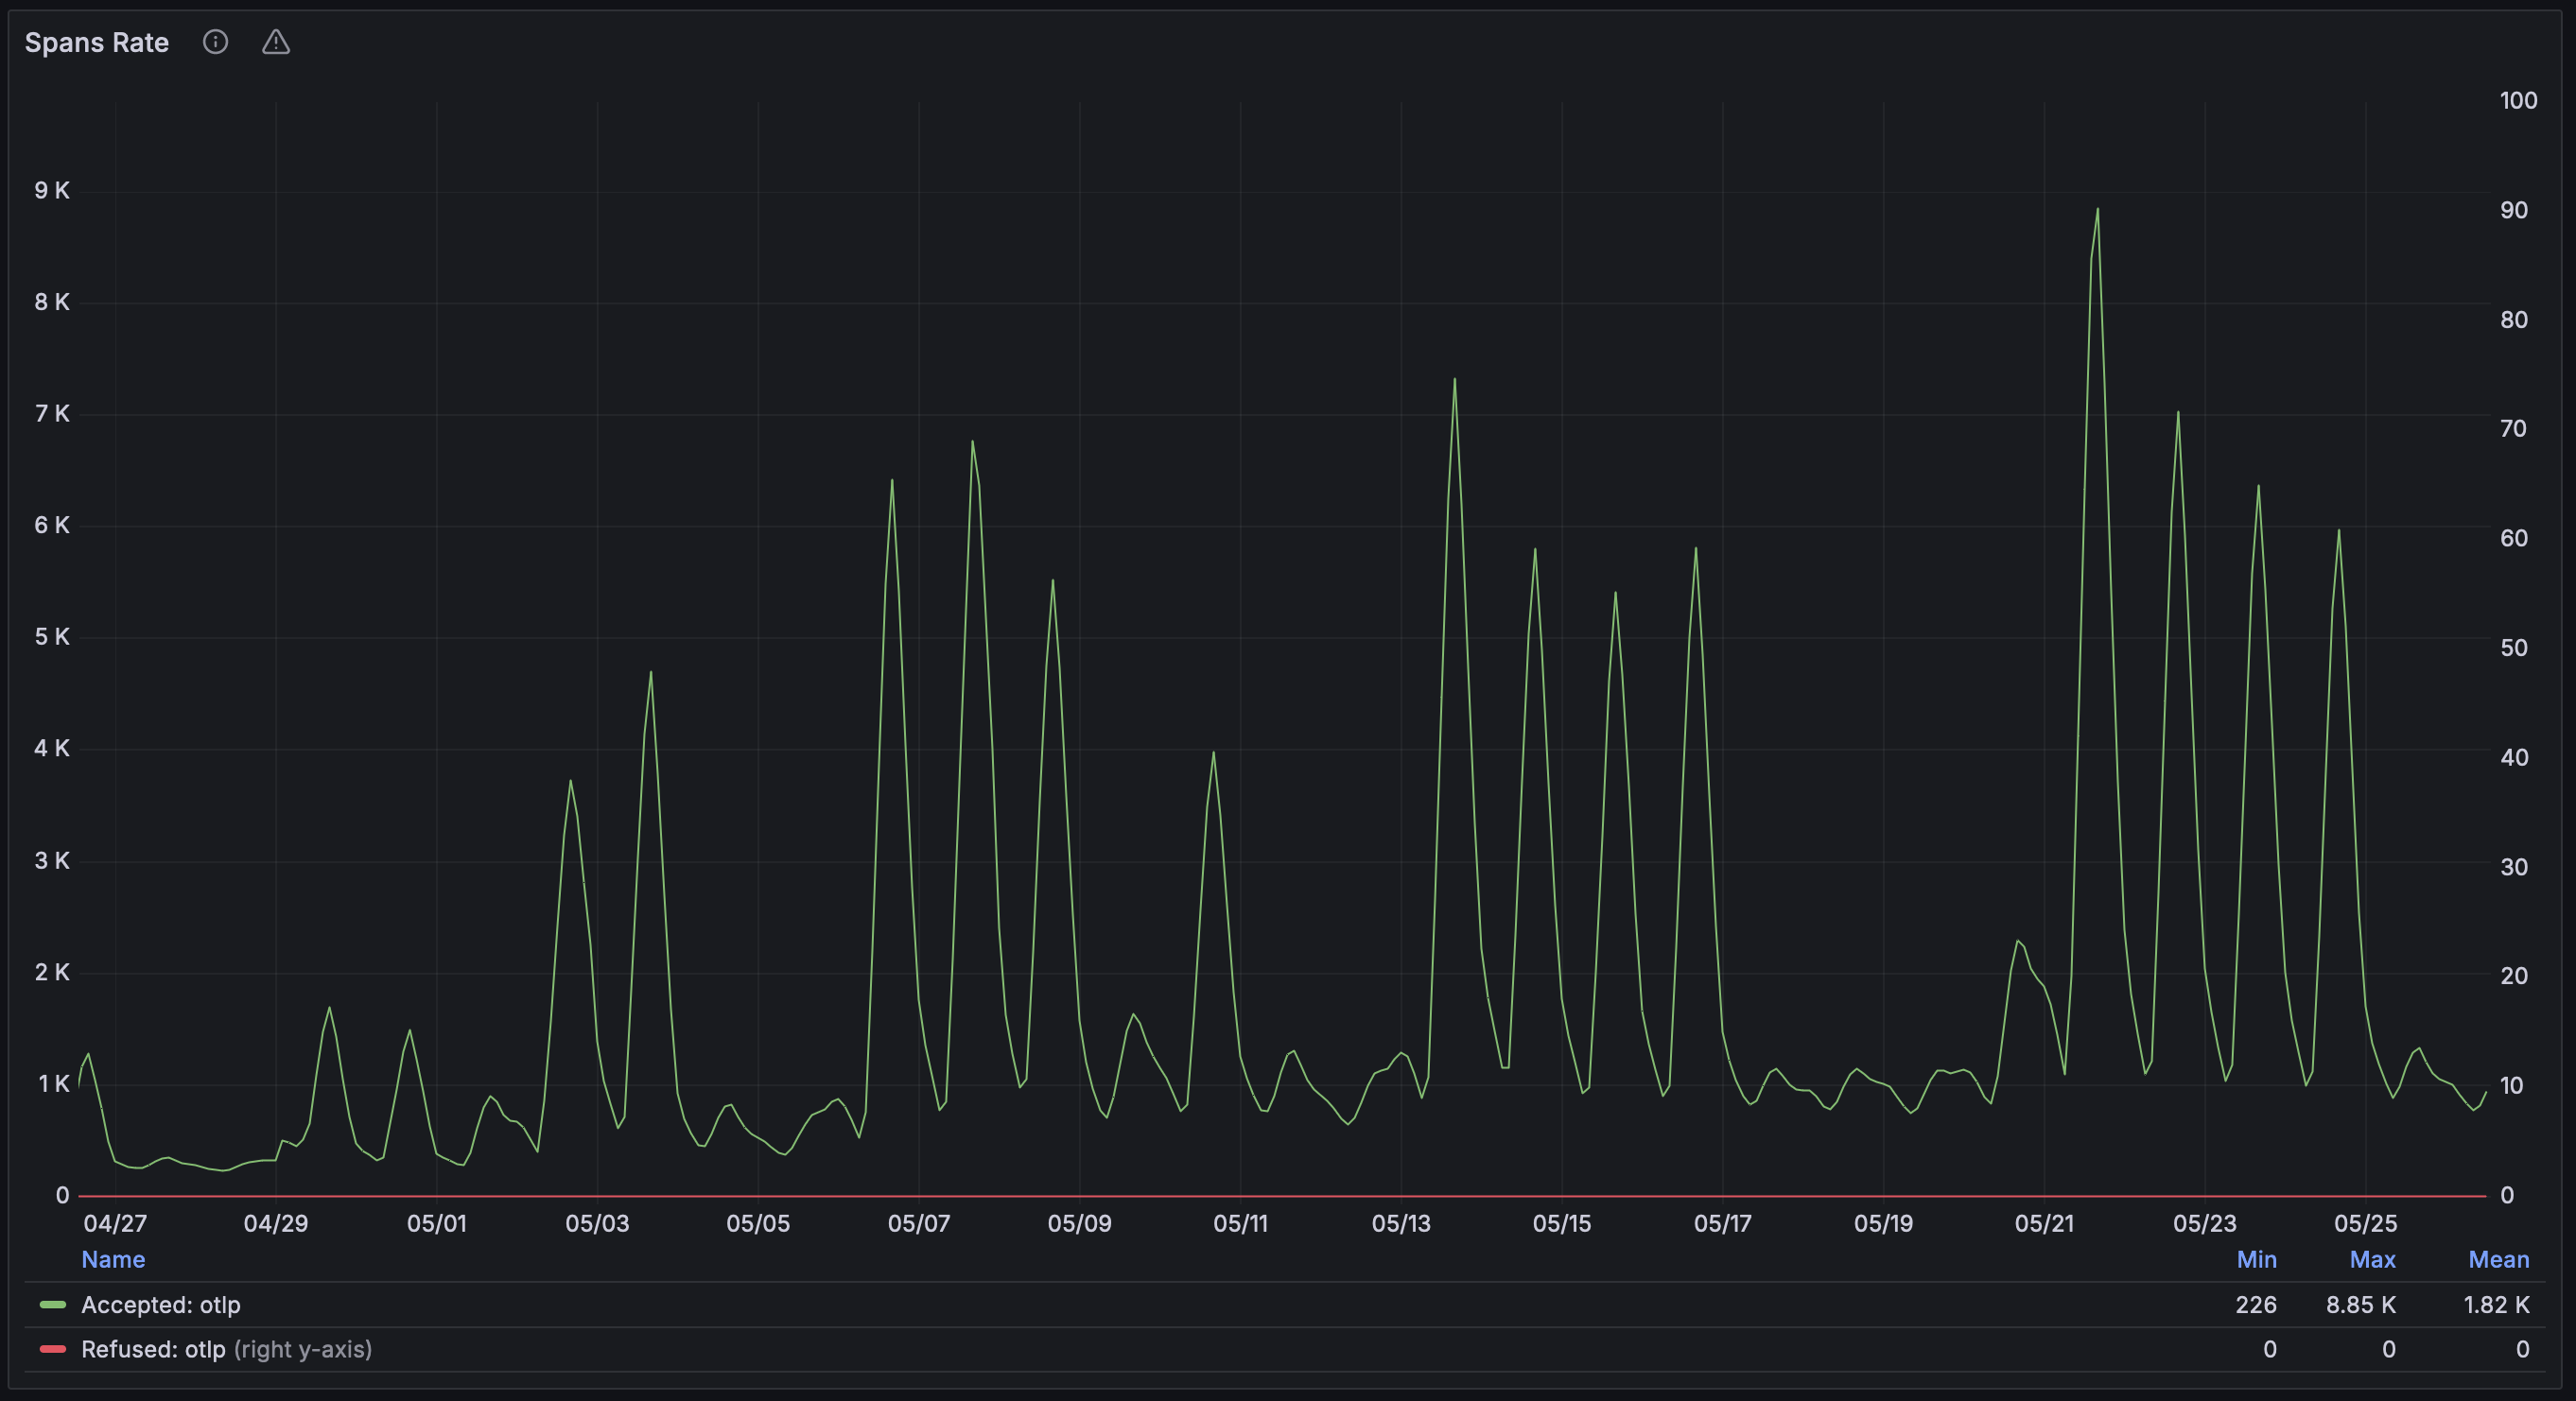Click the panel info icon beside Spans Rate
Viewport: 2576px width, 1401px height.
[x=215, y=42]
